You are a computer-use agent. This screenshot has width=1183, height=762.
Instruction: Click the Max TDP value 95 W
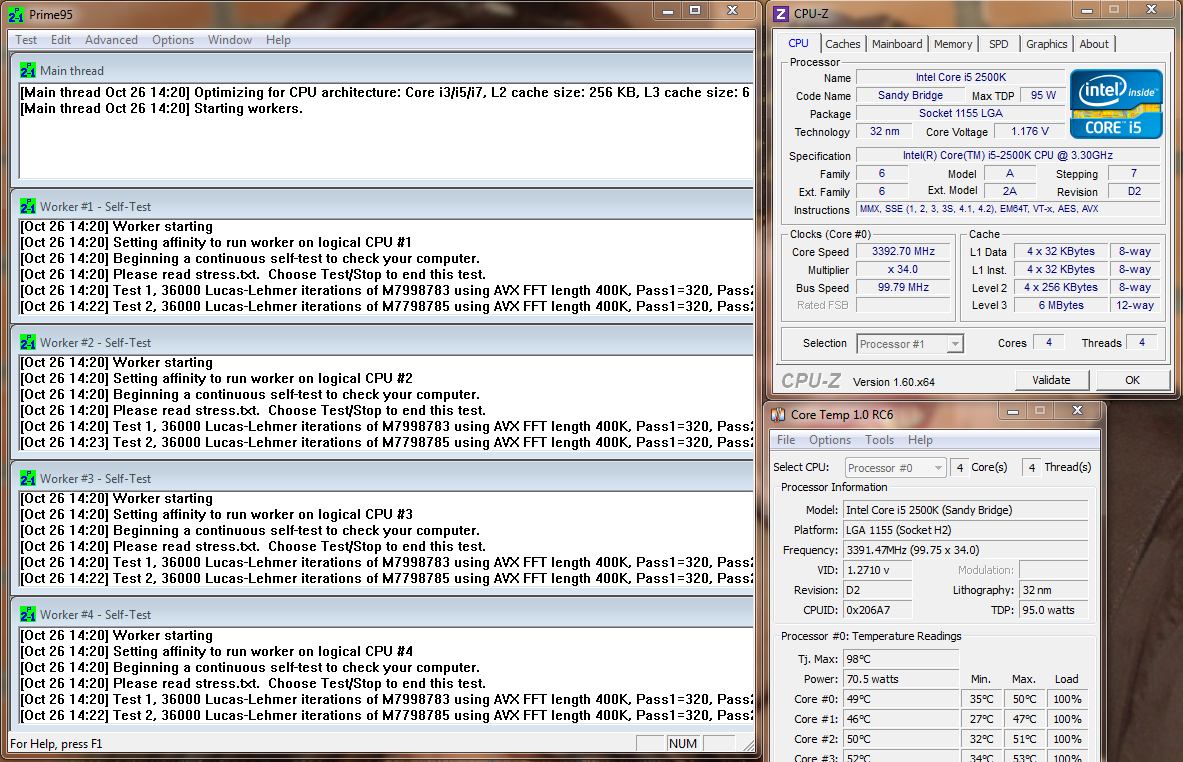click(1043, 95)
